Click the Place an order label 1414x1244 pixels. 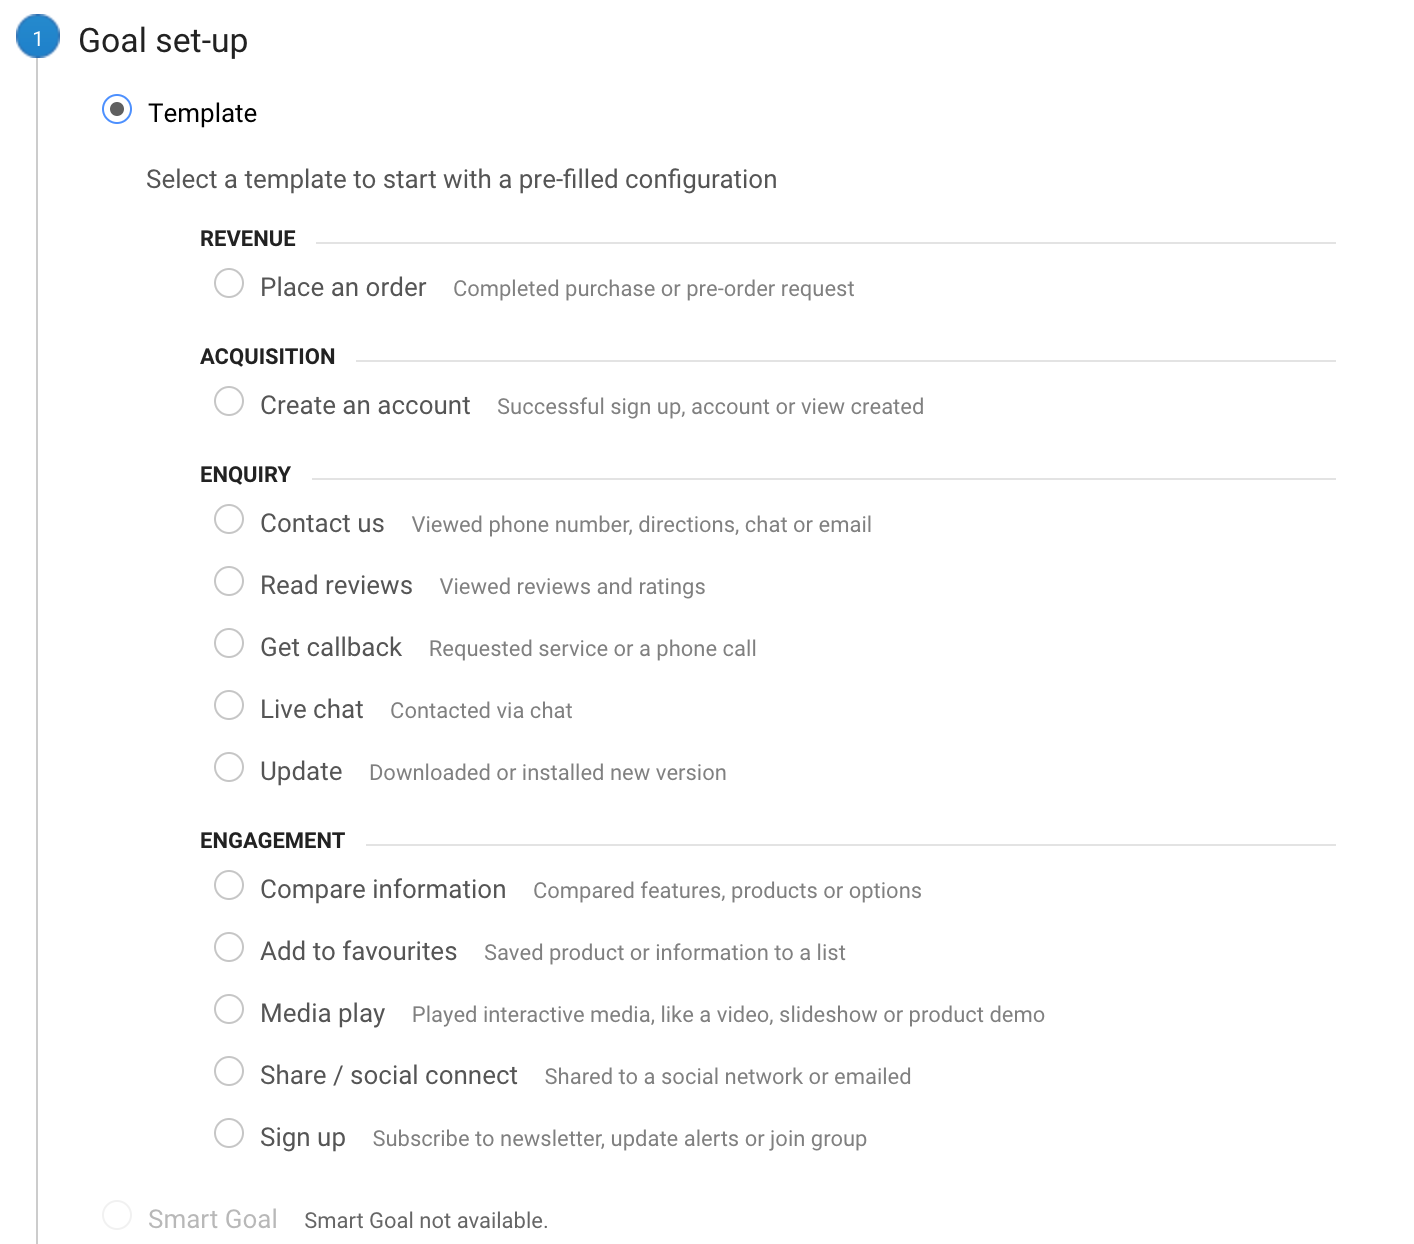pos(343,287)
